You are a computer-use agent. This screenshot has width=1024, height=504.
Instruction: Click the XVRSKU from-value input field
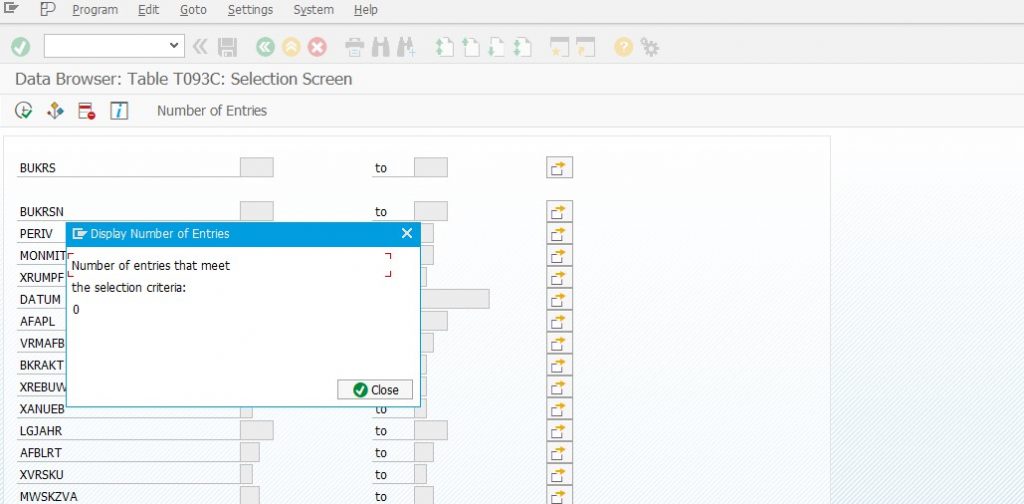point(246,474)
